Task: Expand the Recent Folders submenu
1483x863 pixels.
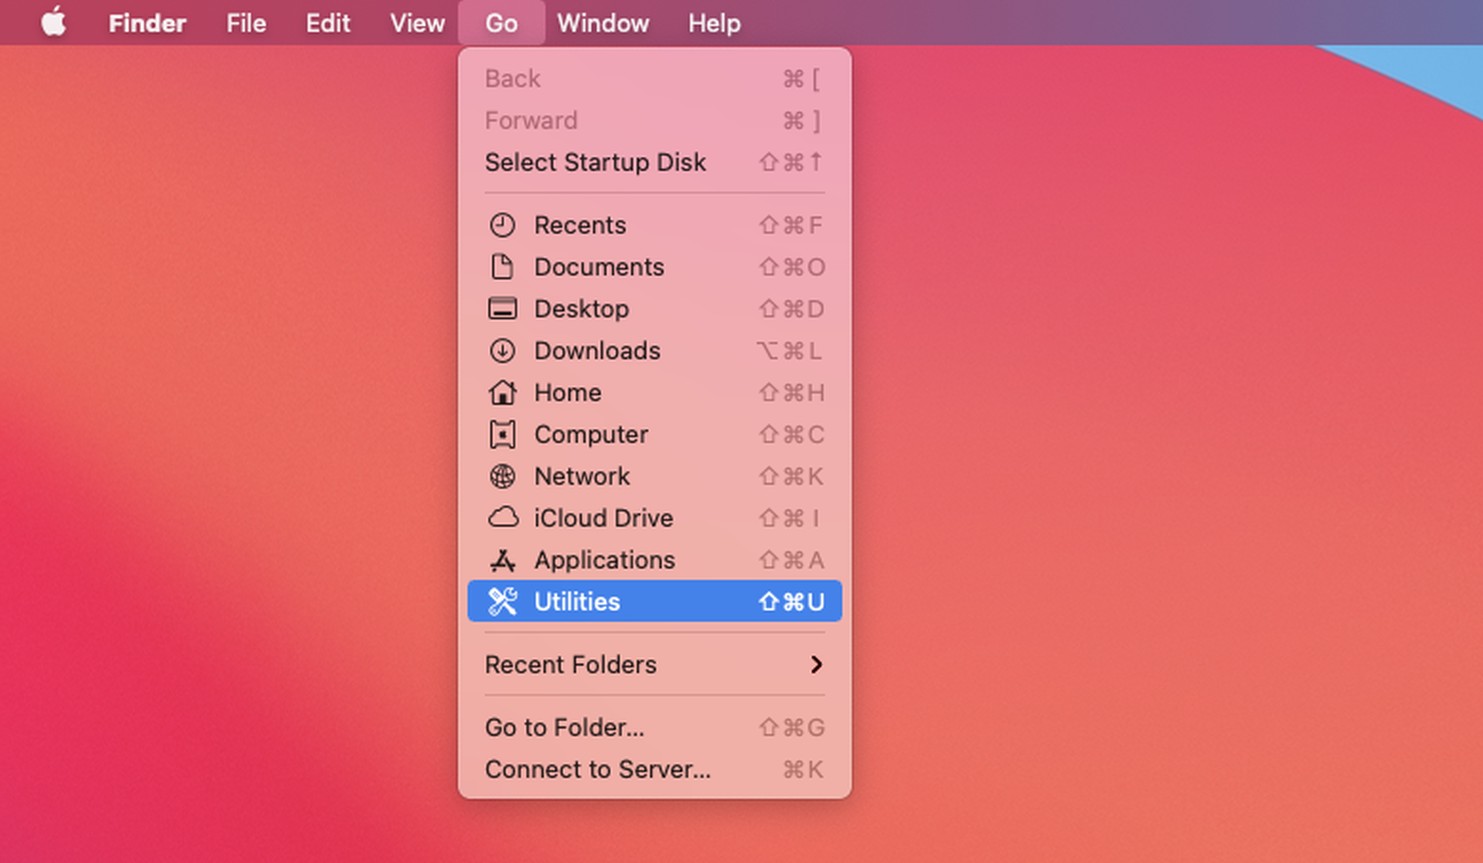Action: (655, 664)
